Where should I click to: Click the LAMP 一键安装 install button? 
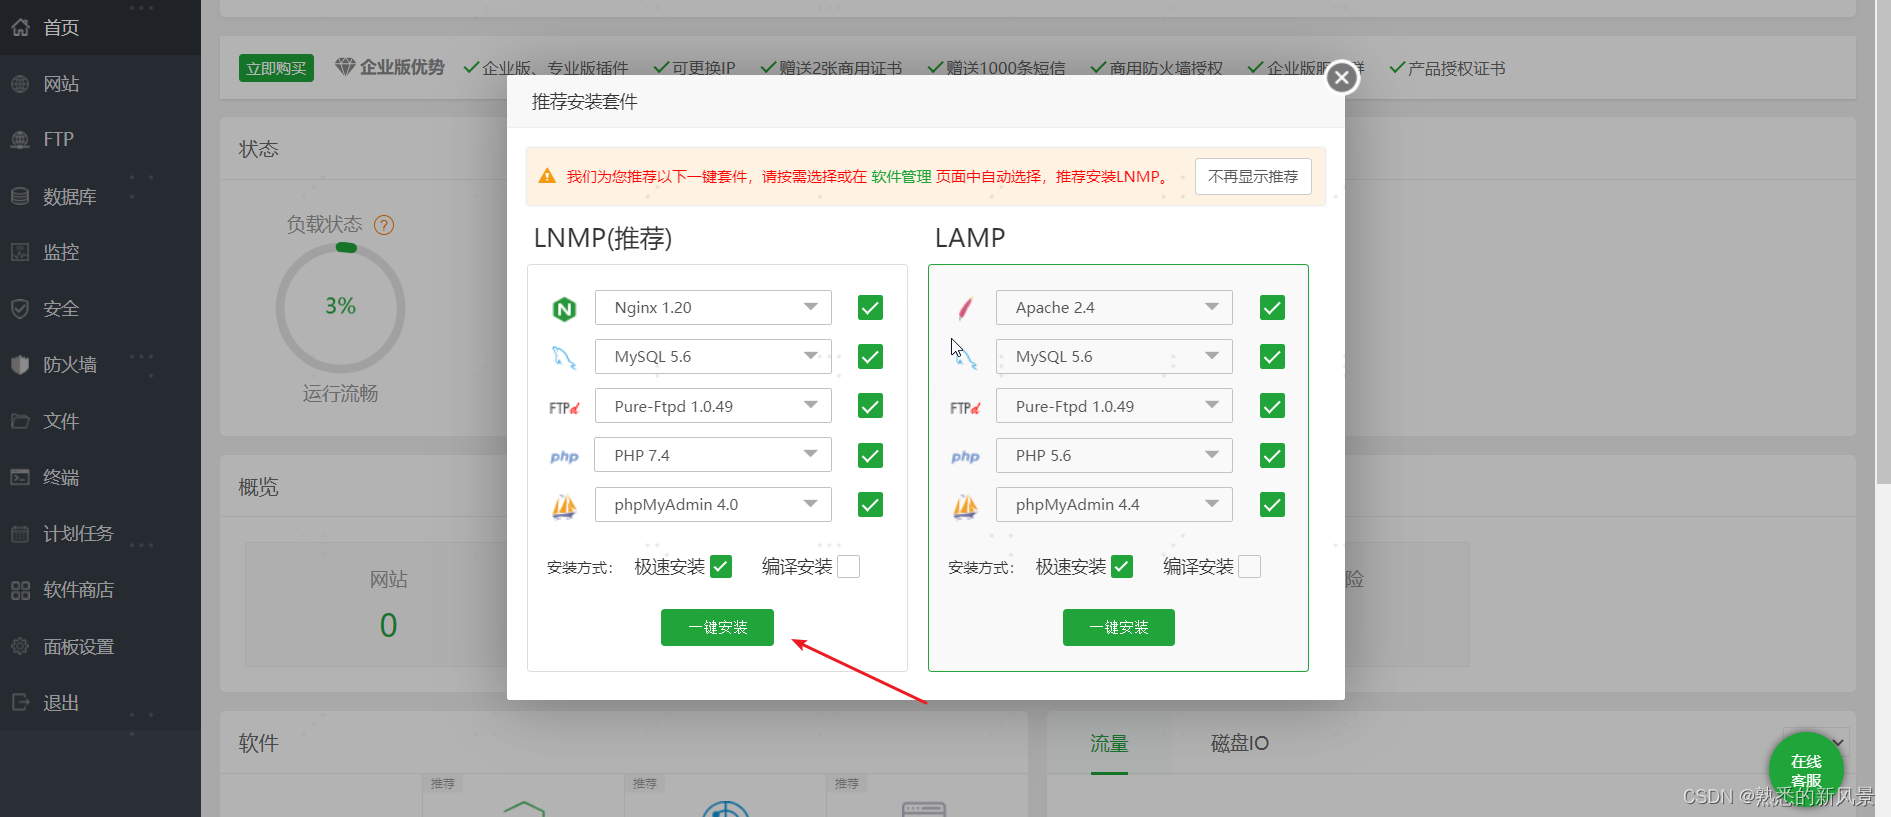click(1119, 627)
